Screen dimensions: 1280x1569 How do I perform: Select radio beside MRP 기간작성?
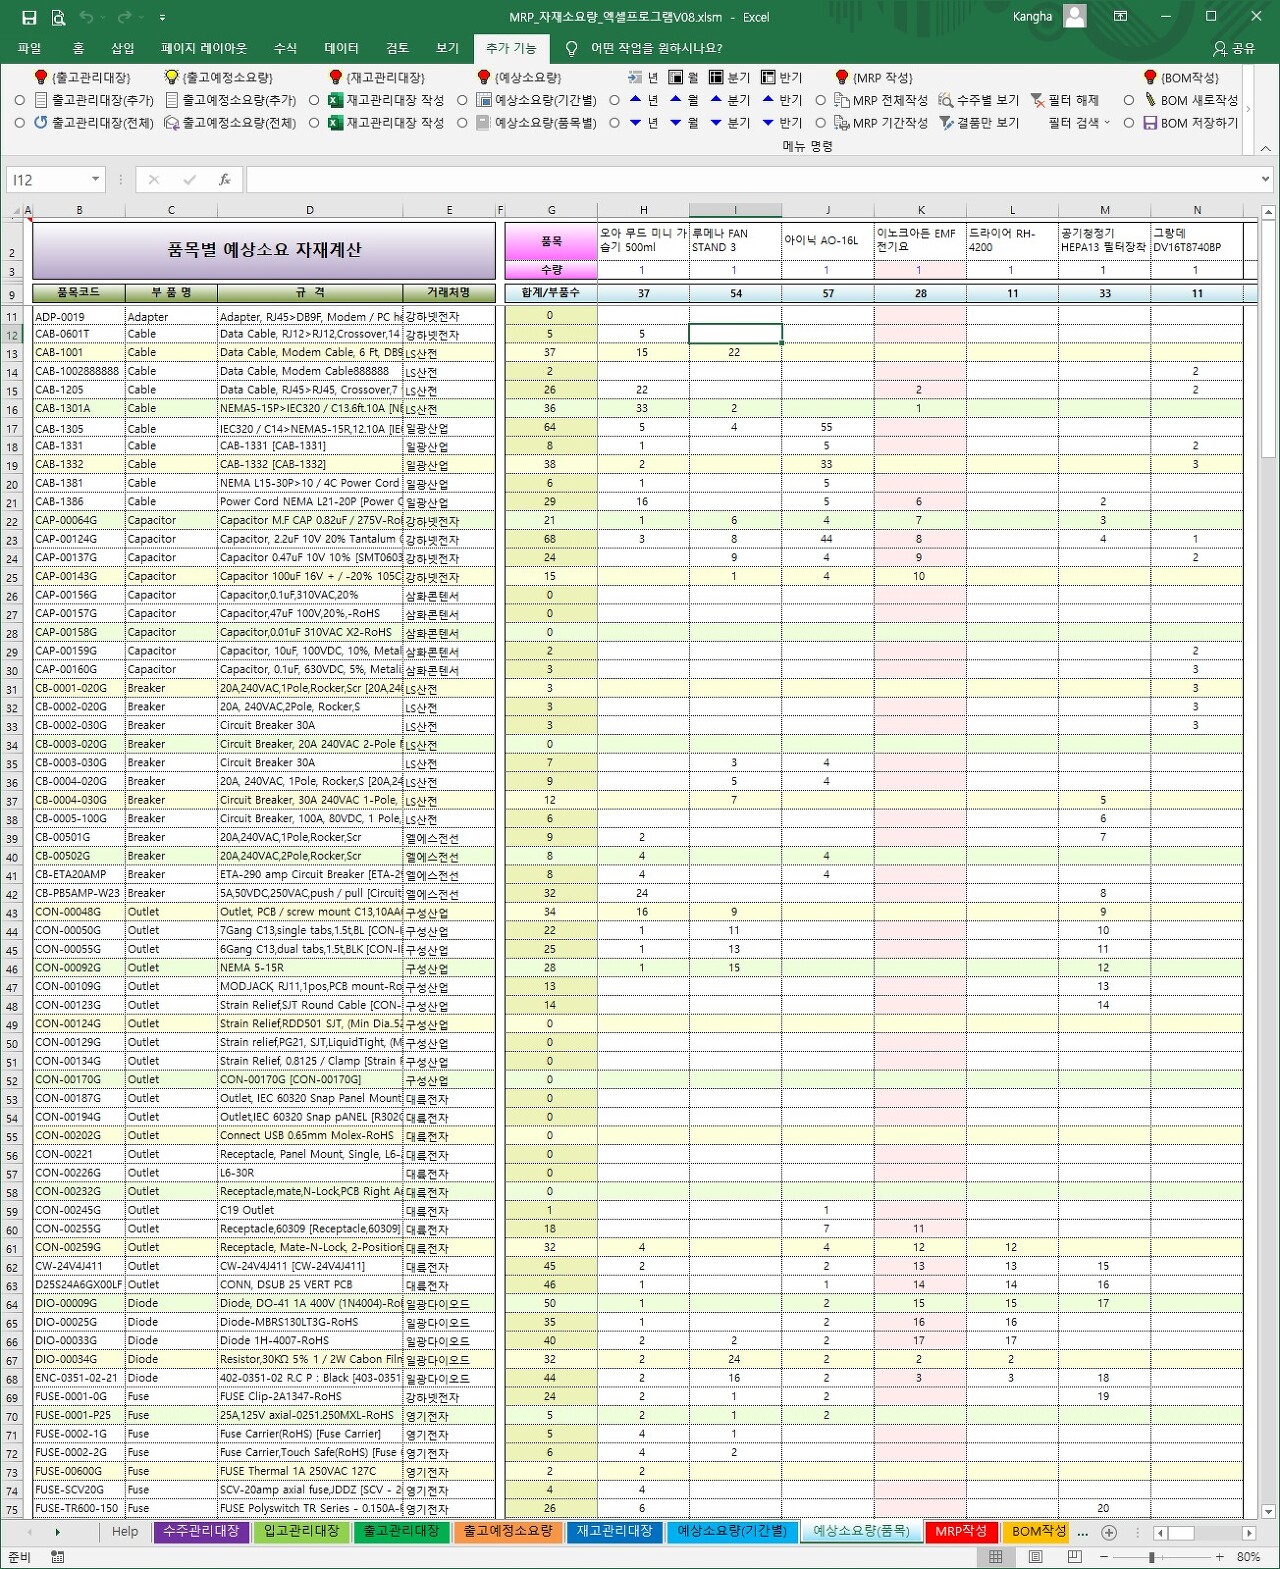pos(820,123)
